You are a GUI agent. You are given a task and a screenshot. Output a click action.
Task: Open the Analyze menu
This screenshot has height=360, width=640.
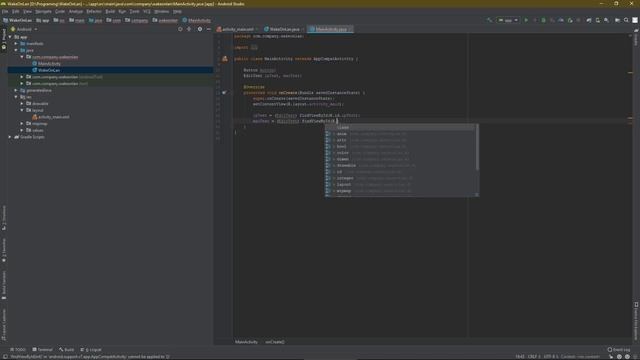point(76,11)
